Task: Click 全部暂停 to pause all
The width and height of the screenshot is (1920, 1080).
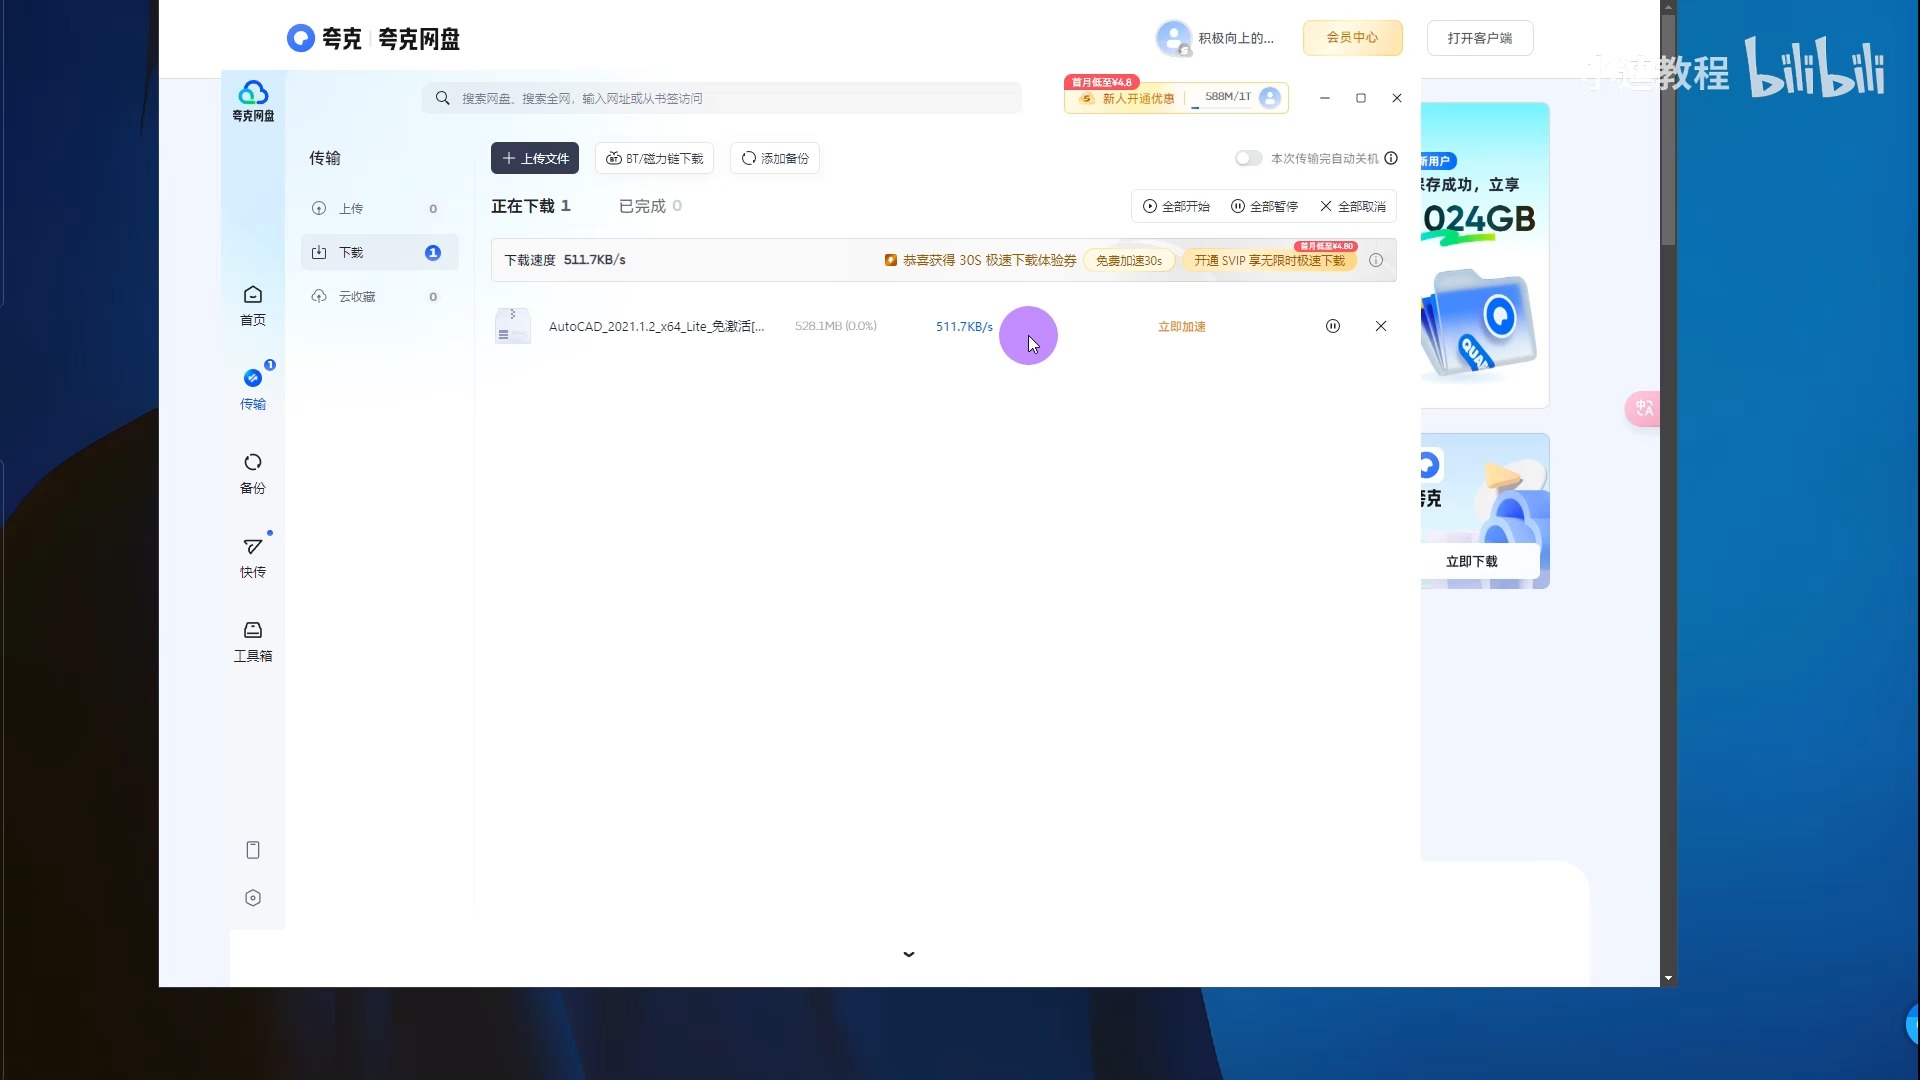Action: (1264, 206)
